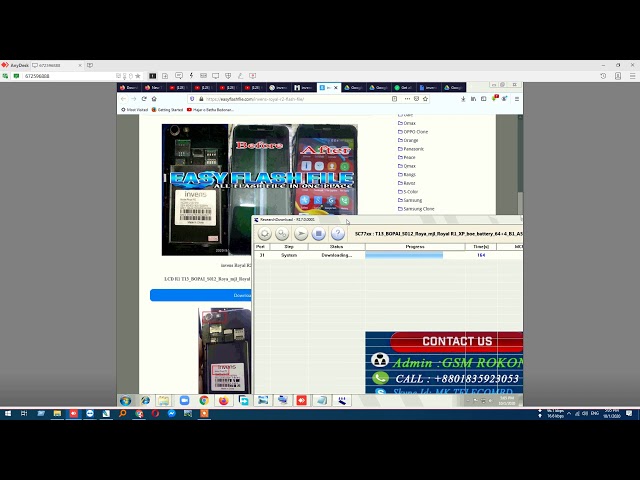Open AnyDesk permissions shield icon
The height and width of the screenshot is (480, 640).
click(228, 76)
